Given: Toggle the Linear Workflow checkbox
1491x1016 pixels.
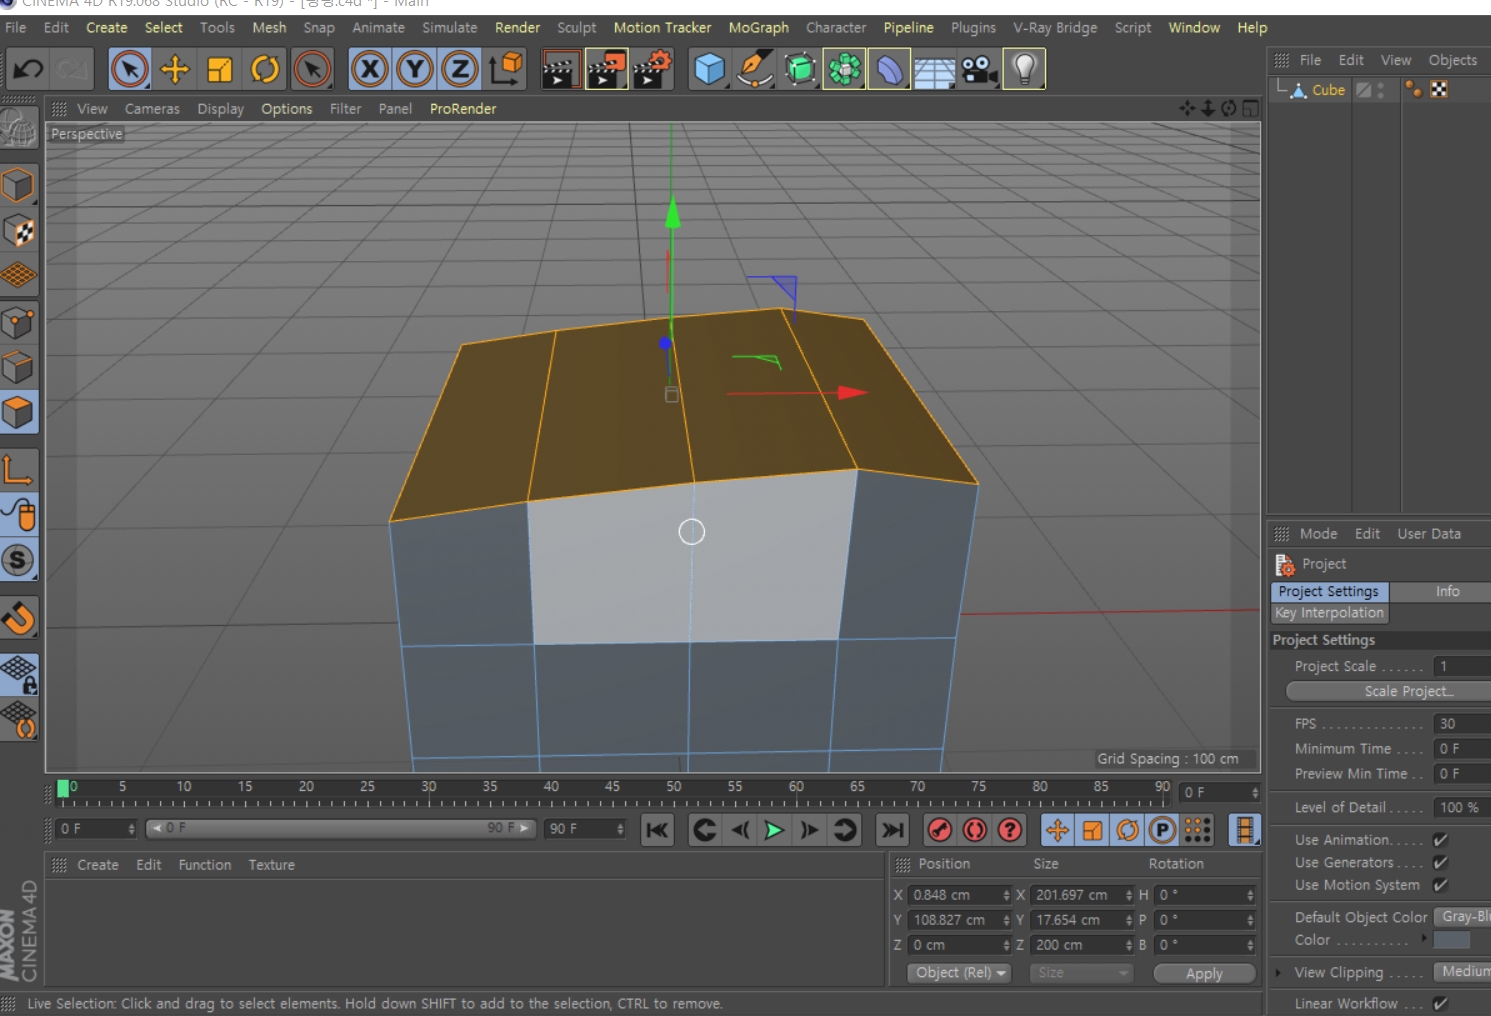Looking at the screenshot, I should [x=1441, y=1003].
